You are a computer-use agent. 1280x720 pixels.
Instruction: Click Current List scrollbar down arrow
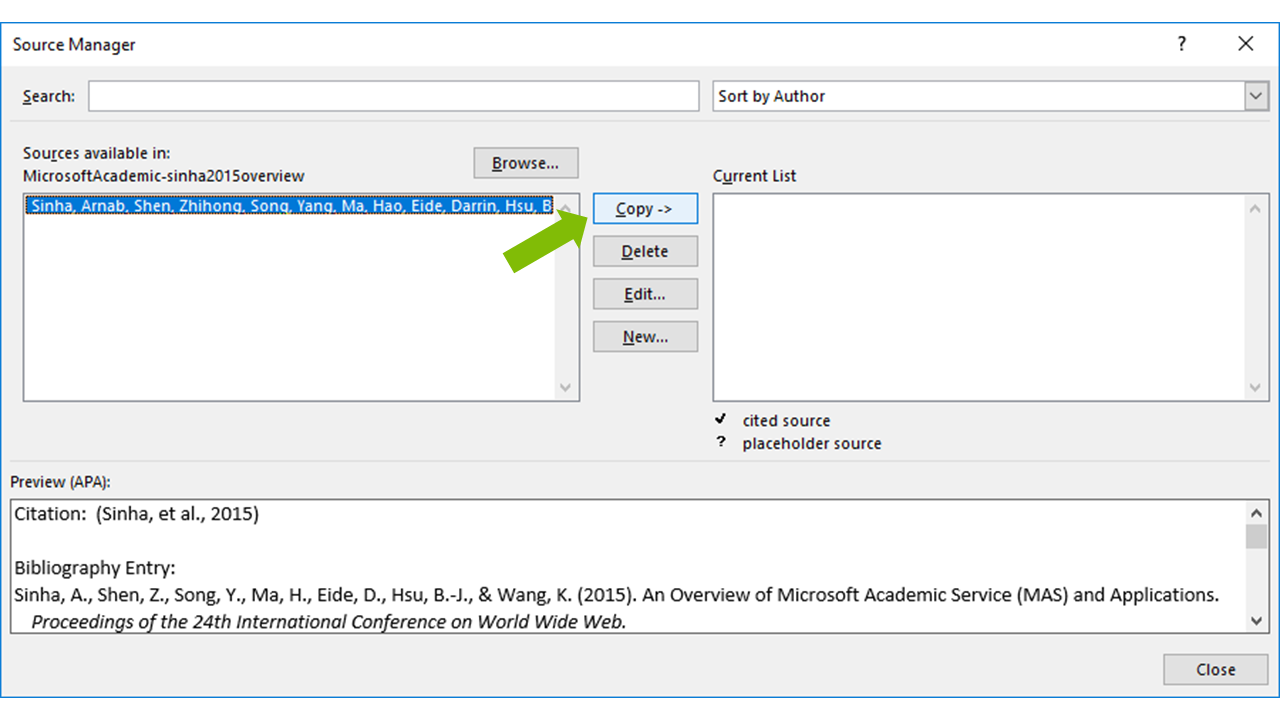[x=1257, y=388]
